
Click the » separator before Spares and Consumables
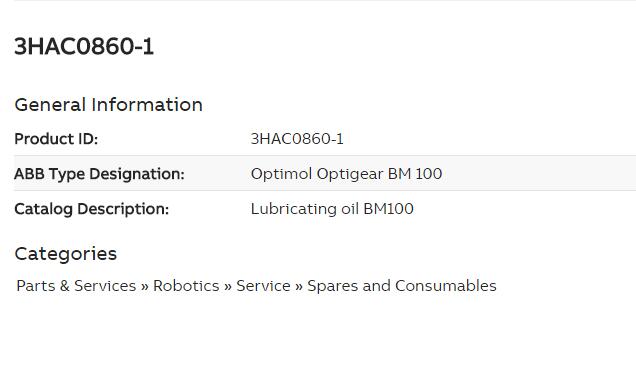point(299,286)
